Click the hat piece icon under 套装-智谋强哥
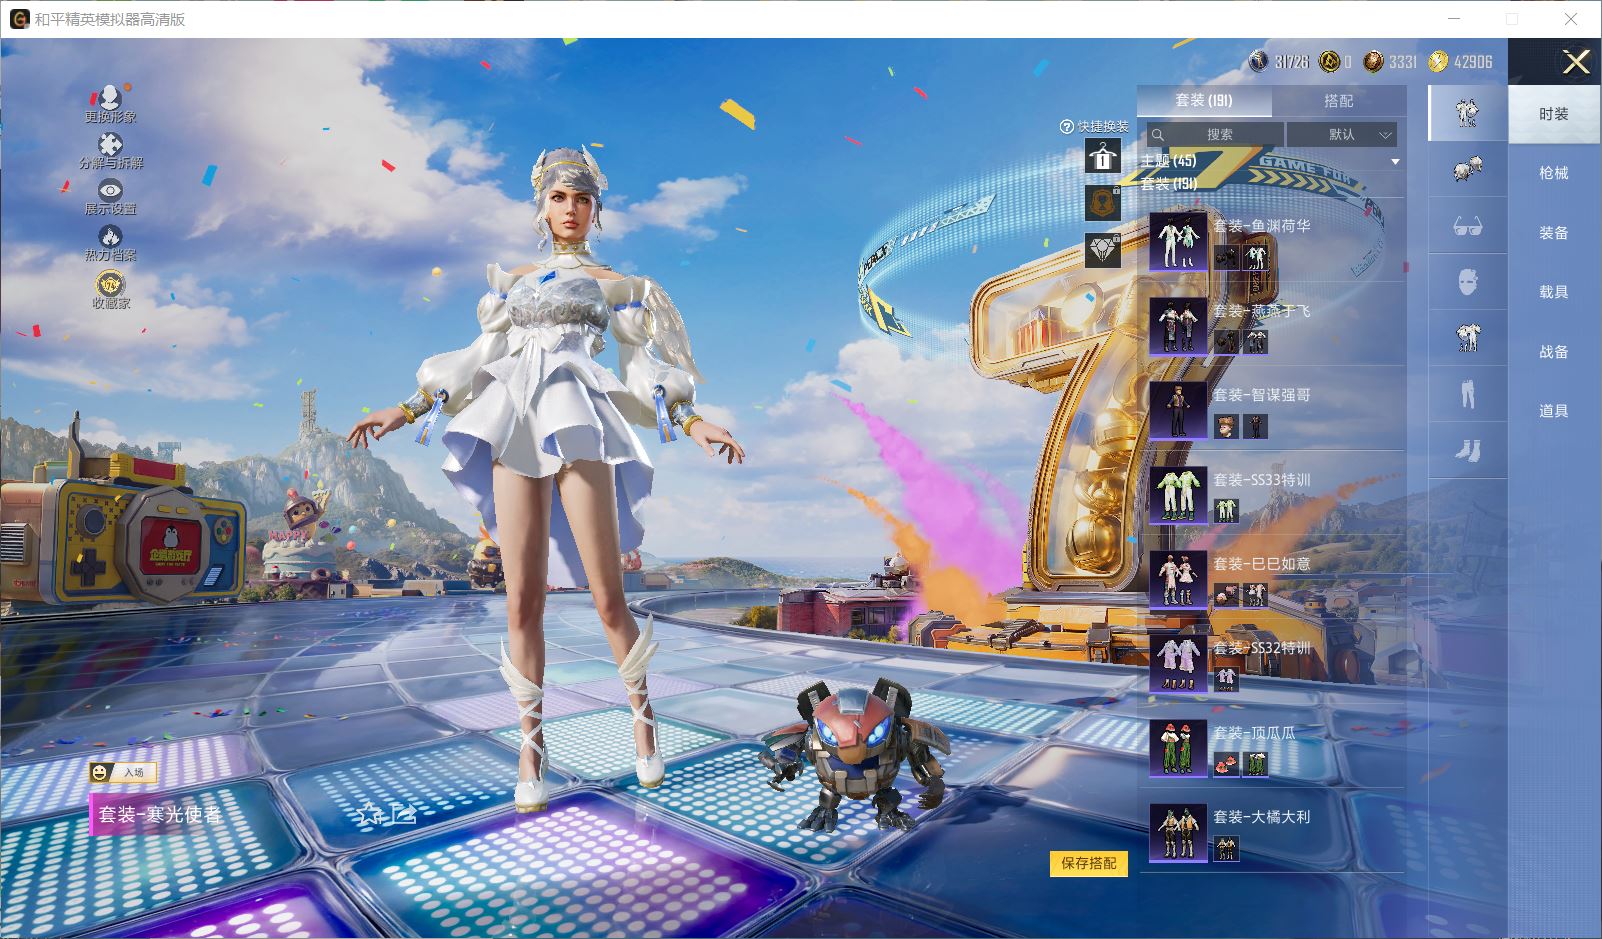 pyautogui.click(x=1226, y=427)
